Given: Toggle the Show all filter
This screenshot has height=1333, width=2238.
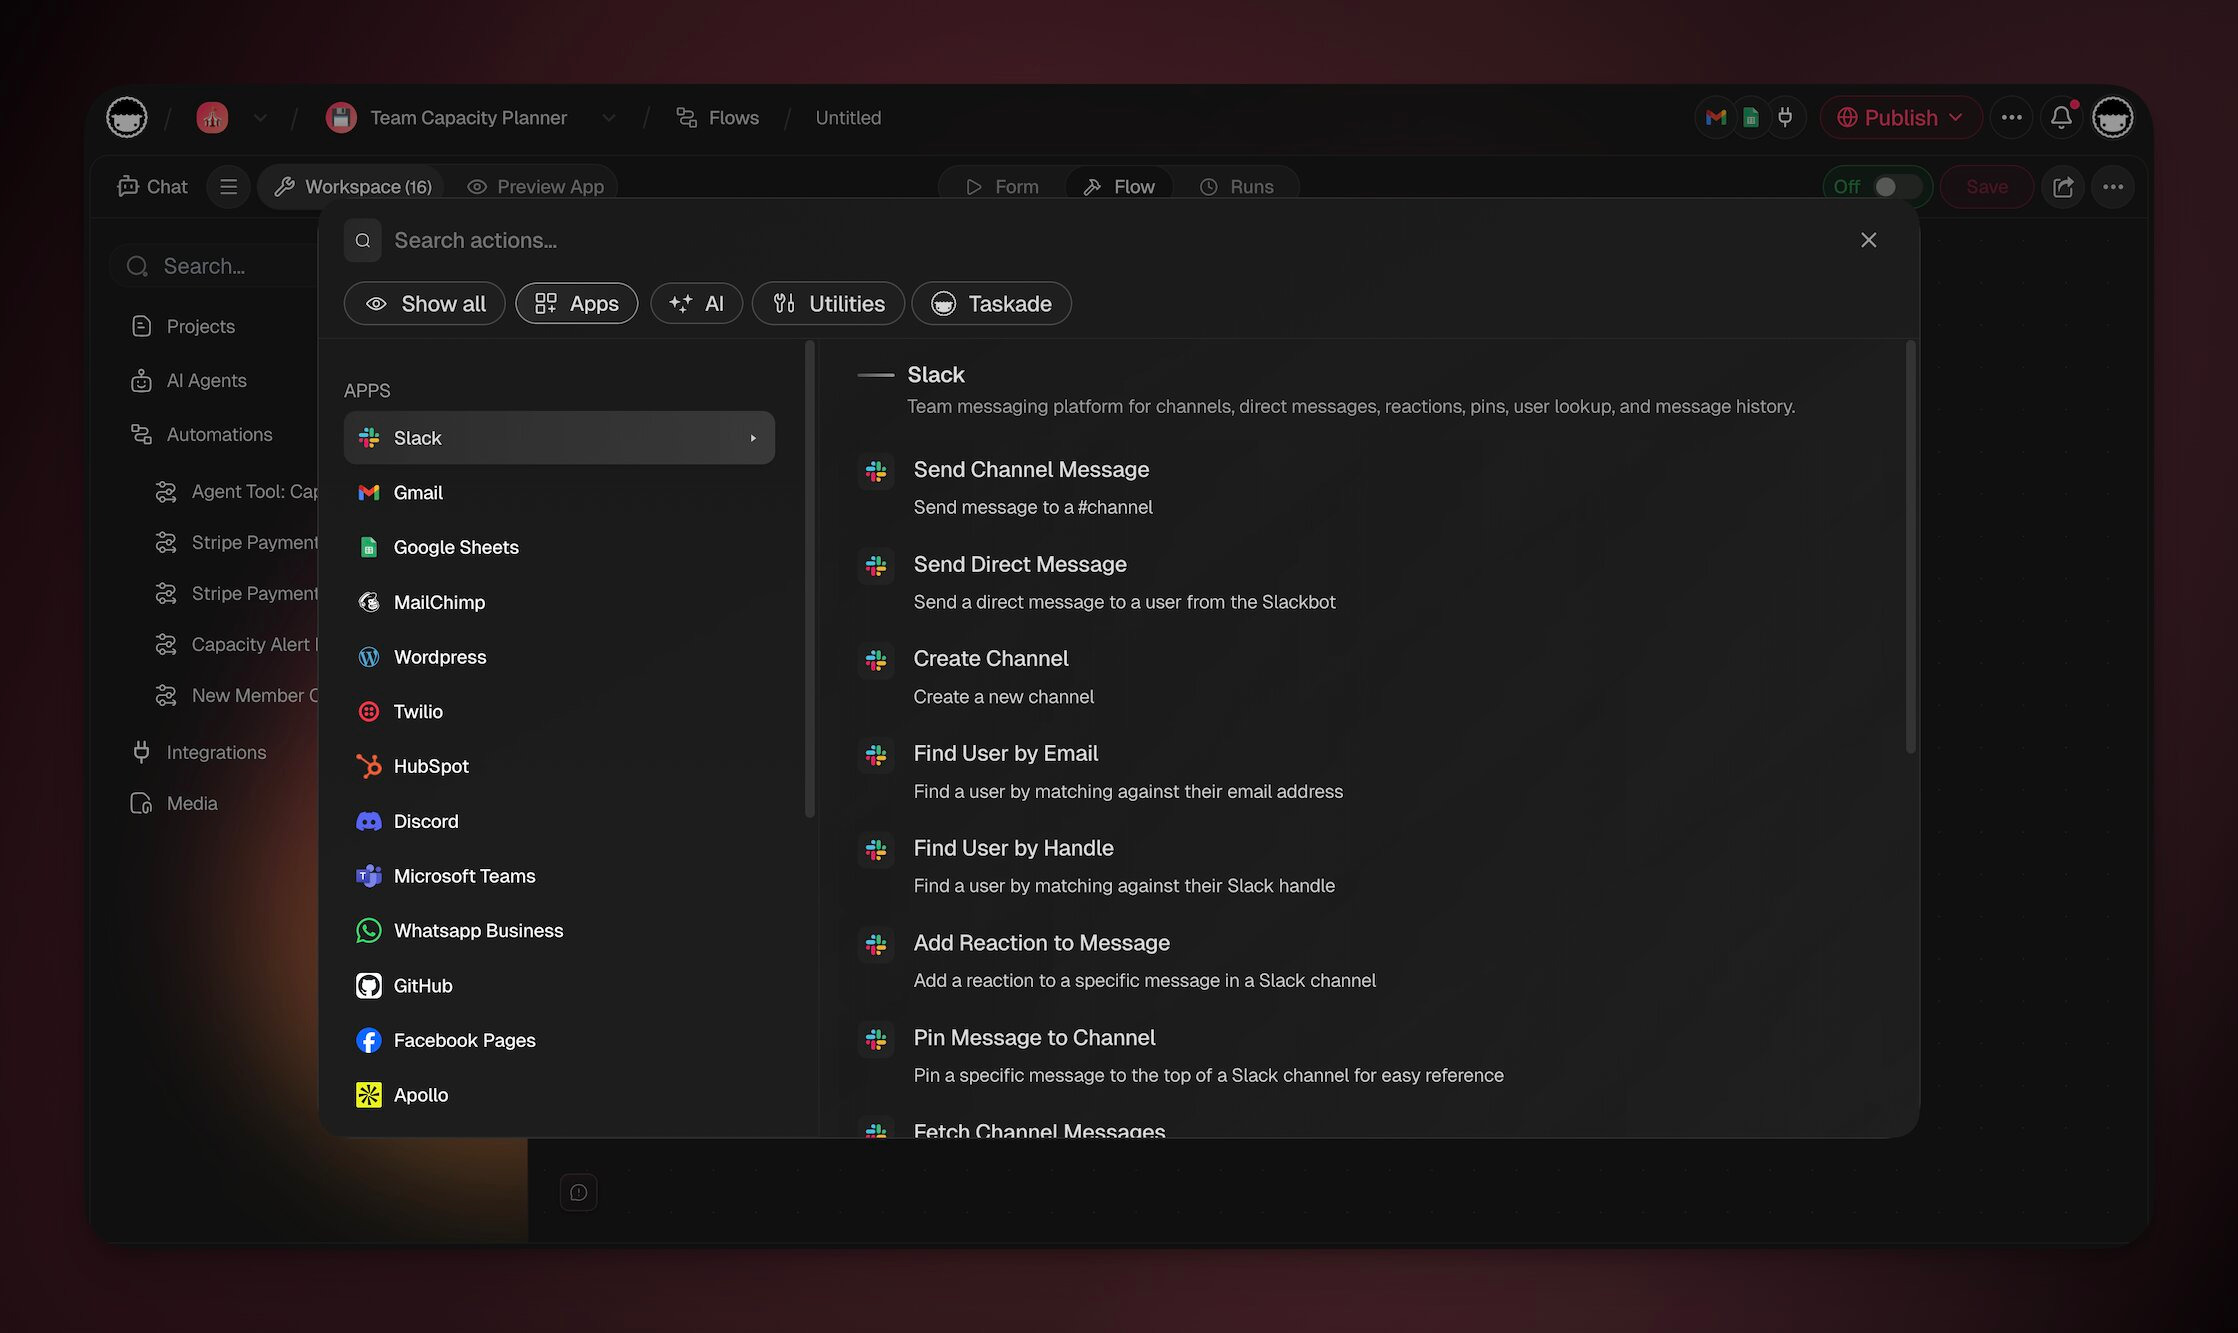Looking at the screenshot, I should 425,304.
